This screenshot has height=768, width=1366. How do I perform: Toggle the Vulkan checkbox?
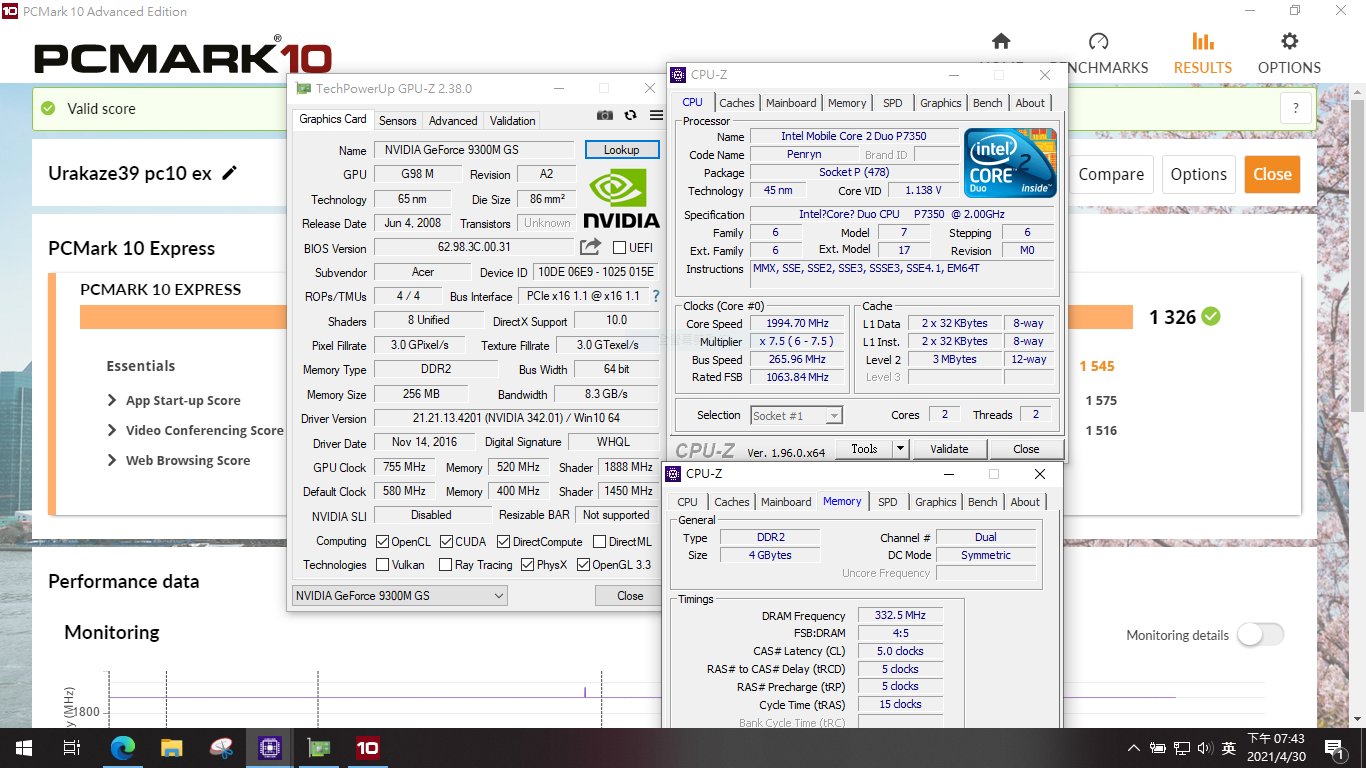point(383,565)
